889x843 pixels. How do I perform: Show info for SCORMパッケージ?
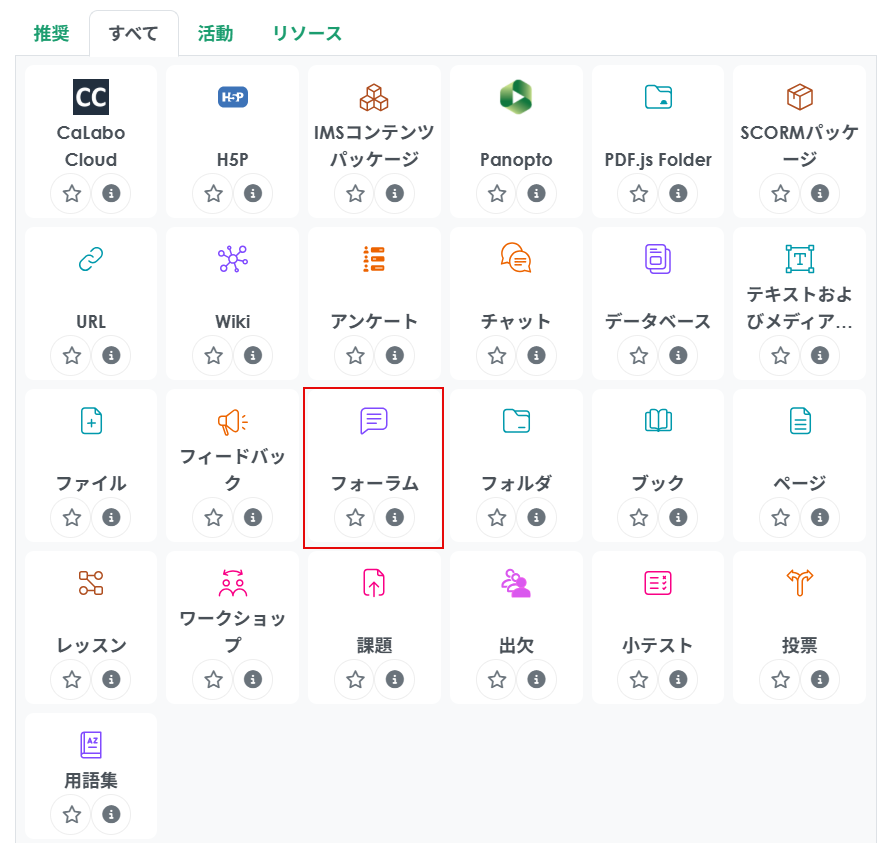click(x=820, y=193)
